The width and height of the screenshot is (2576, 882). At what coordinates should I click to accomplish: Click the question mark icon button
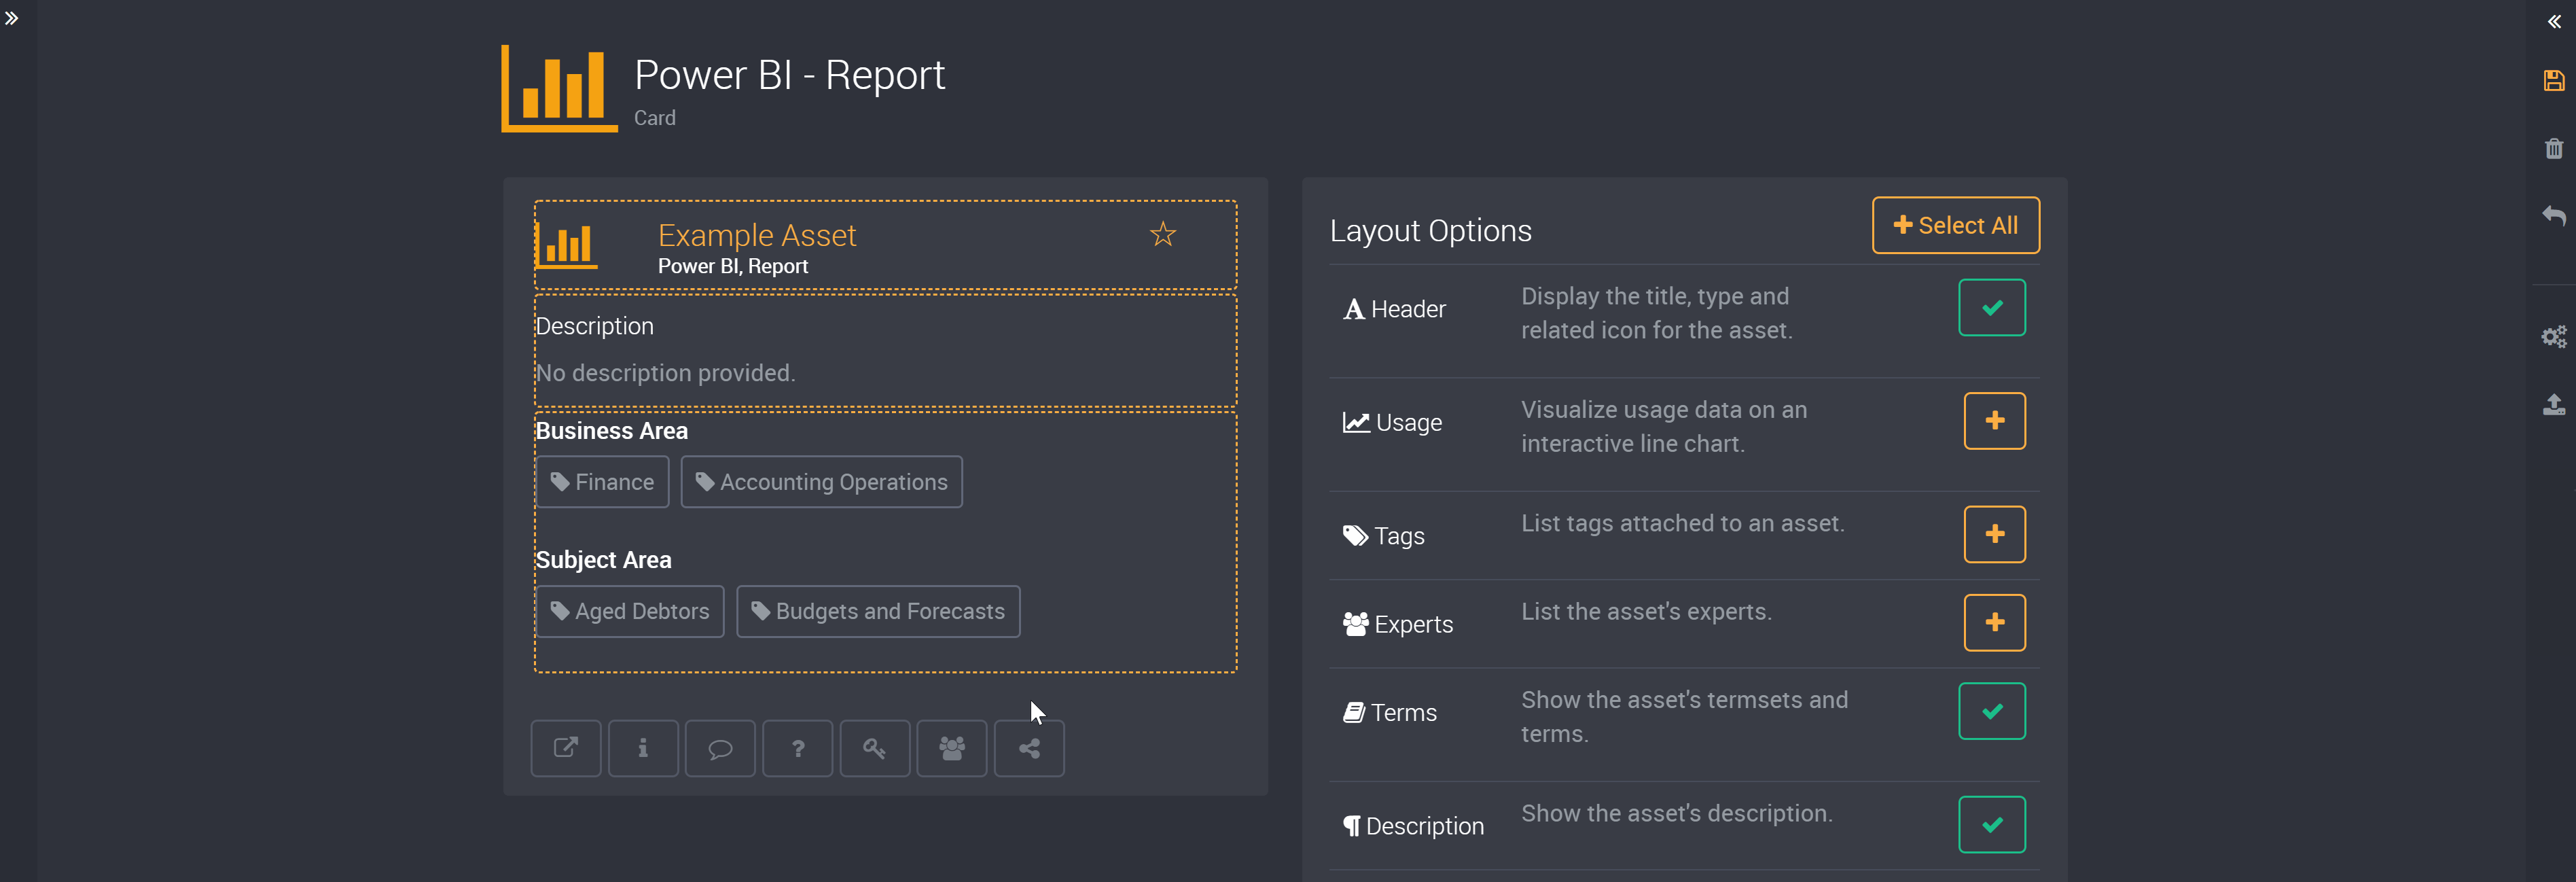click(x=798, y=748)
